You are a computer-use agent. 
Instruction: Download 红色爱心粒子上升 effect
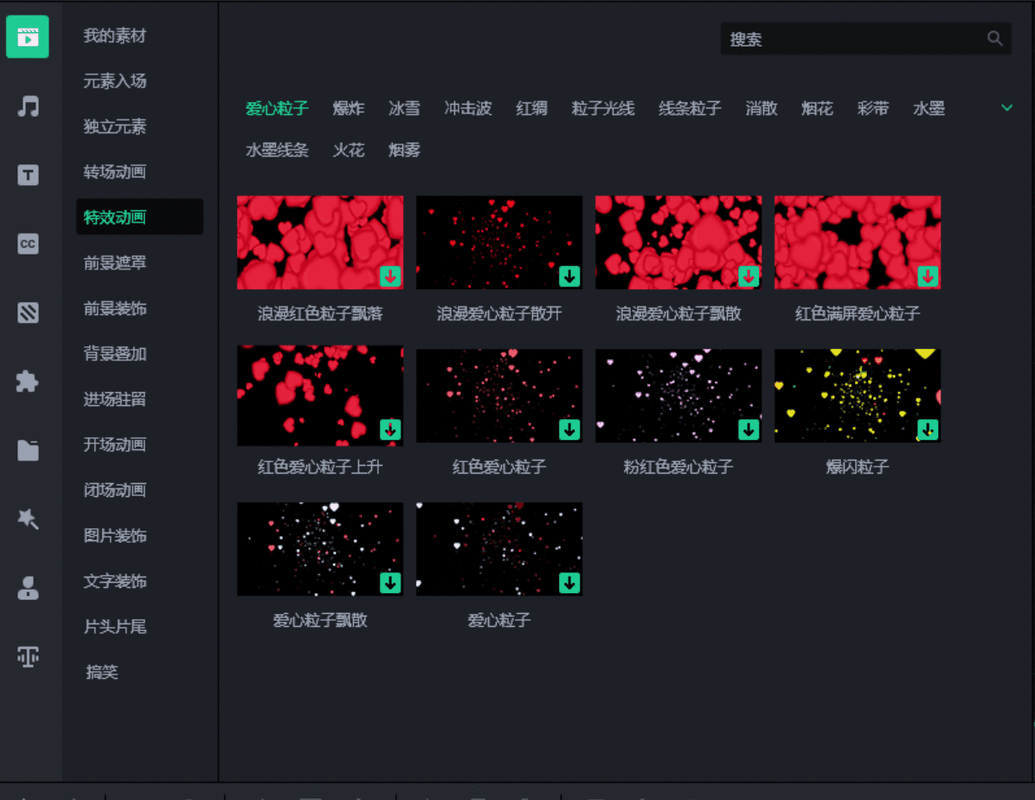390,430
